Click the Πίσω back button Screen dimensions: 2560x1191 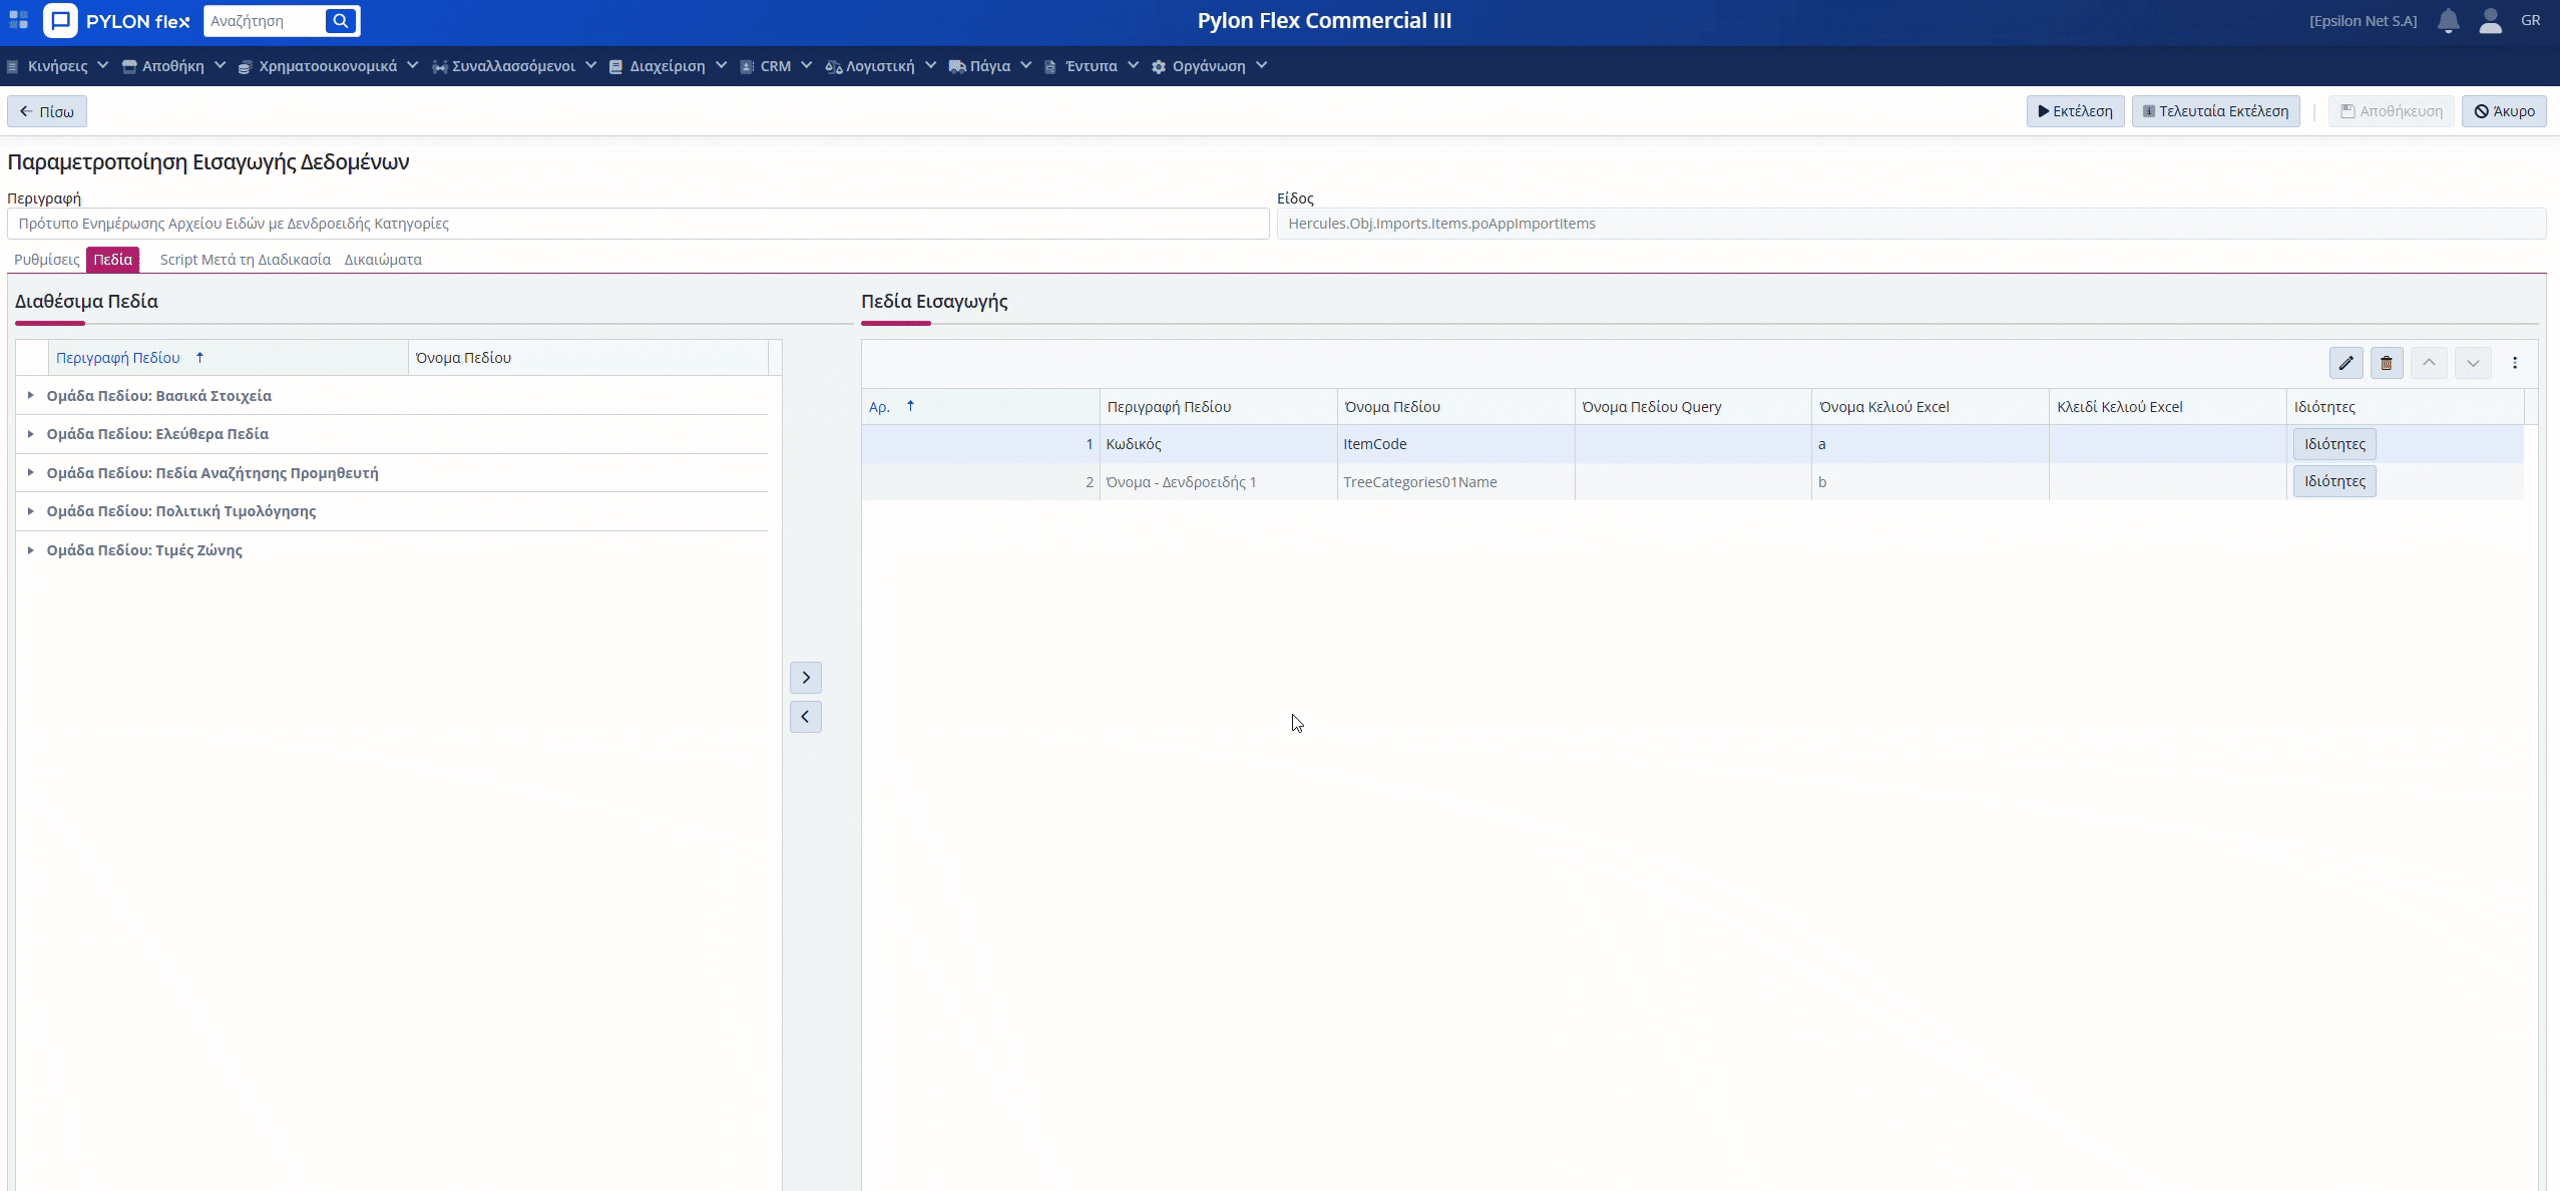click(47, 112)
